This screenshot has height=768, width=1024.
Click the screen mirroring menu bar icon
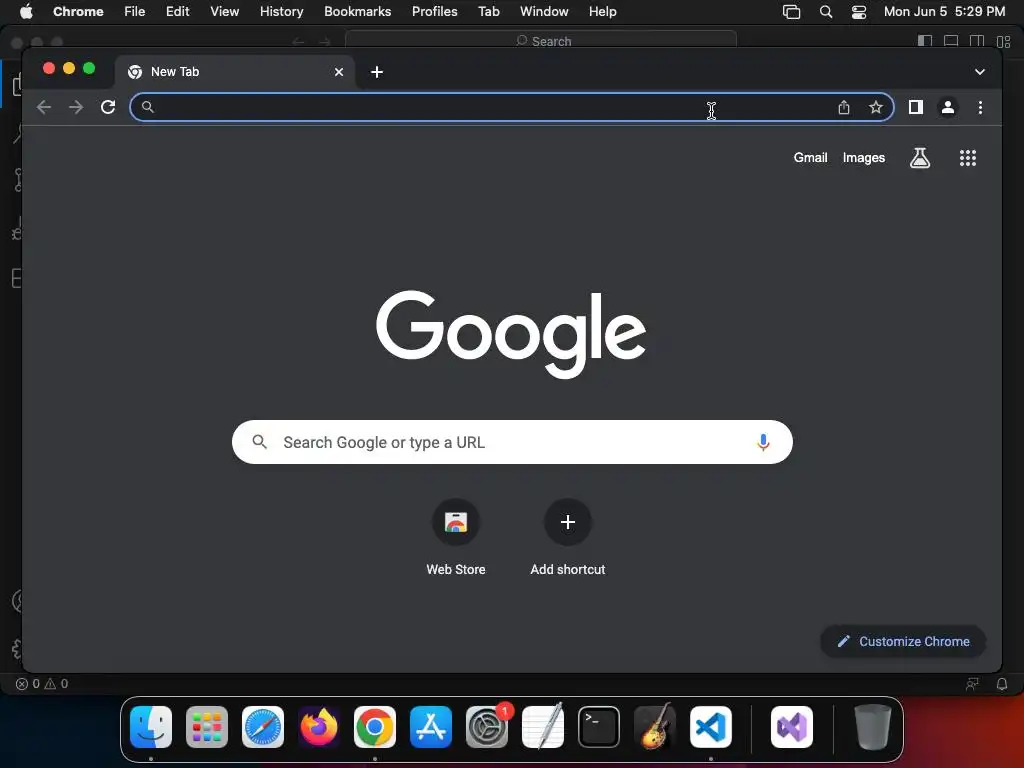[x=792, y=12]
